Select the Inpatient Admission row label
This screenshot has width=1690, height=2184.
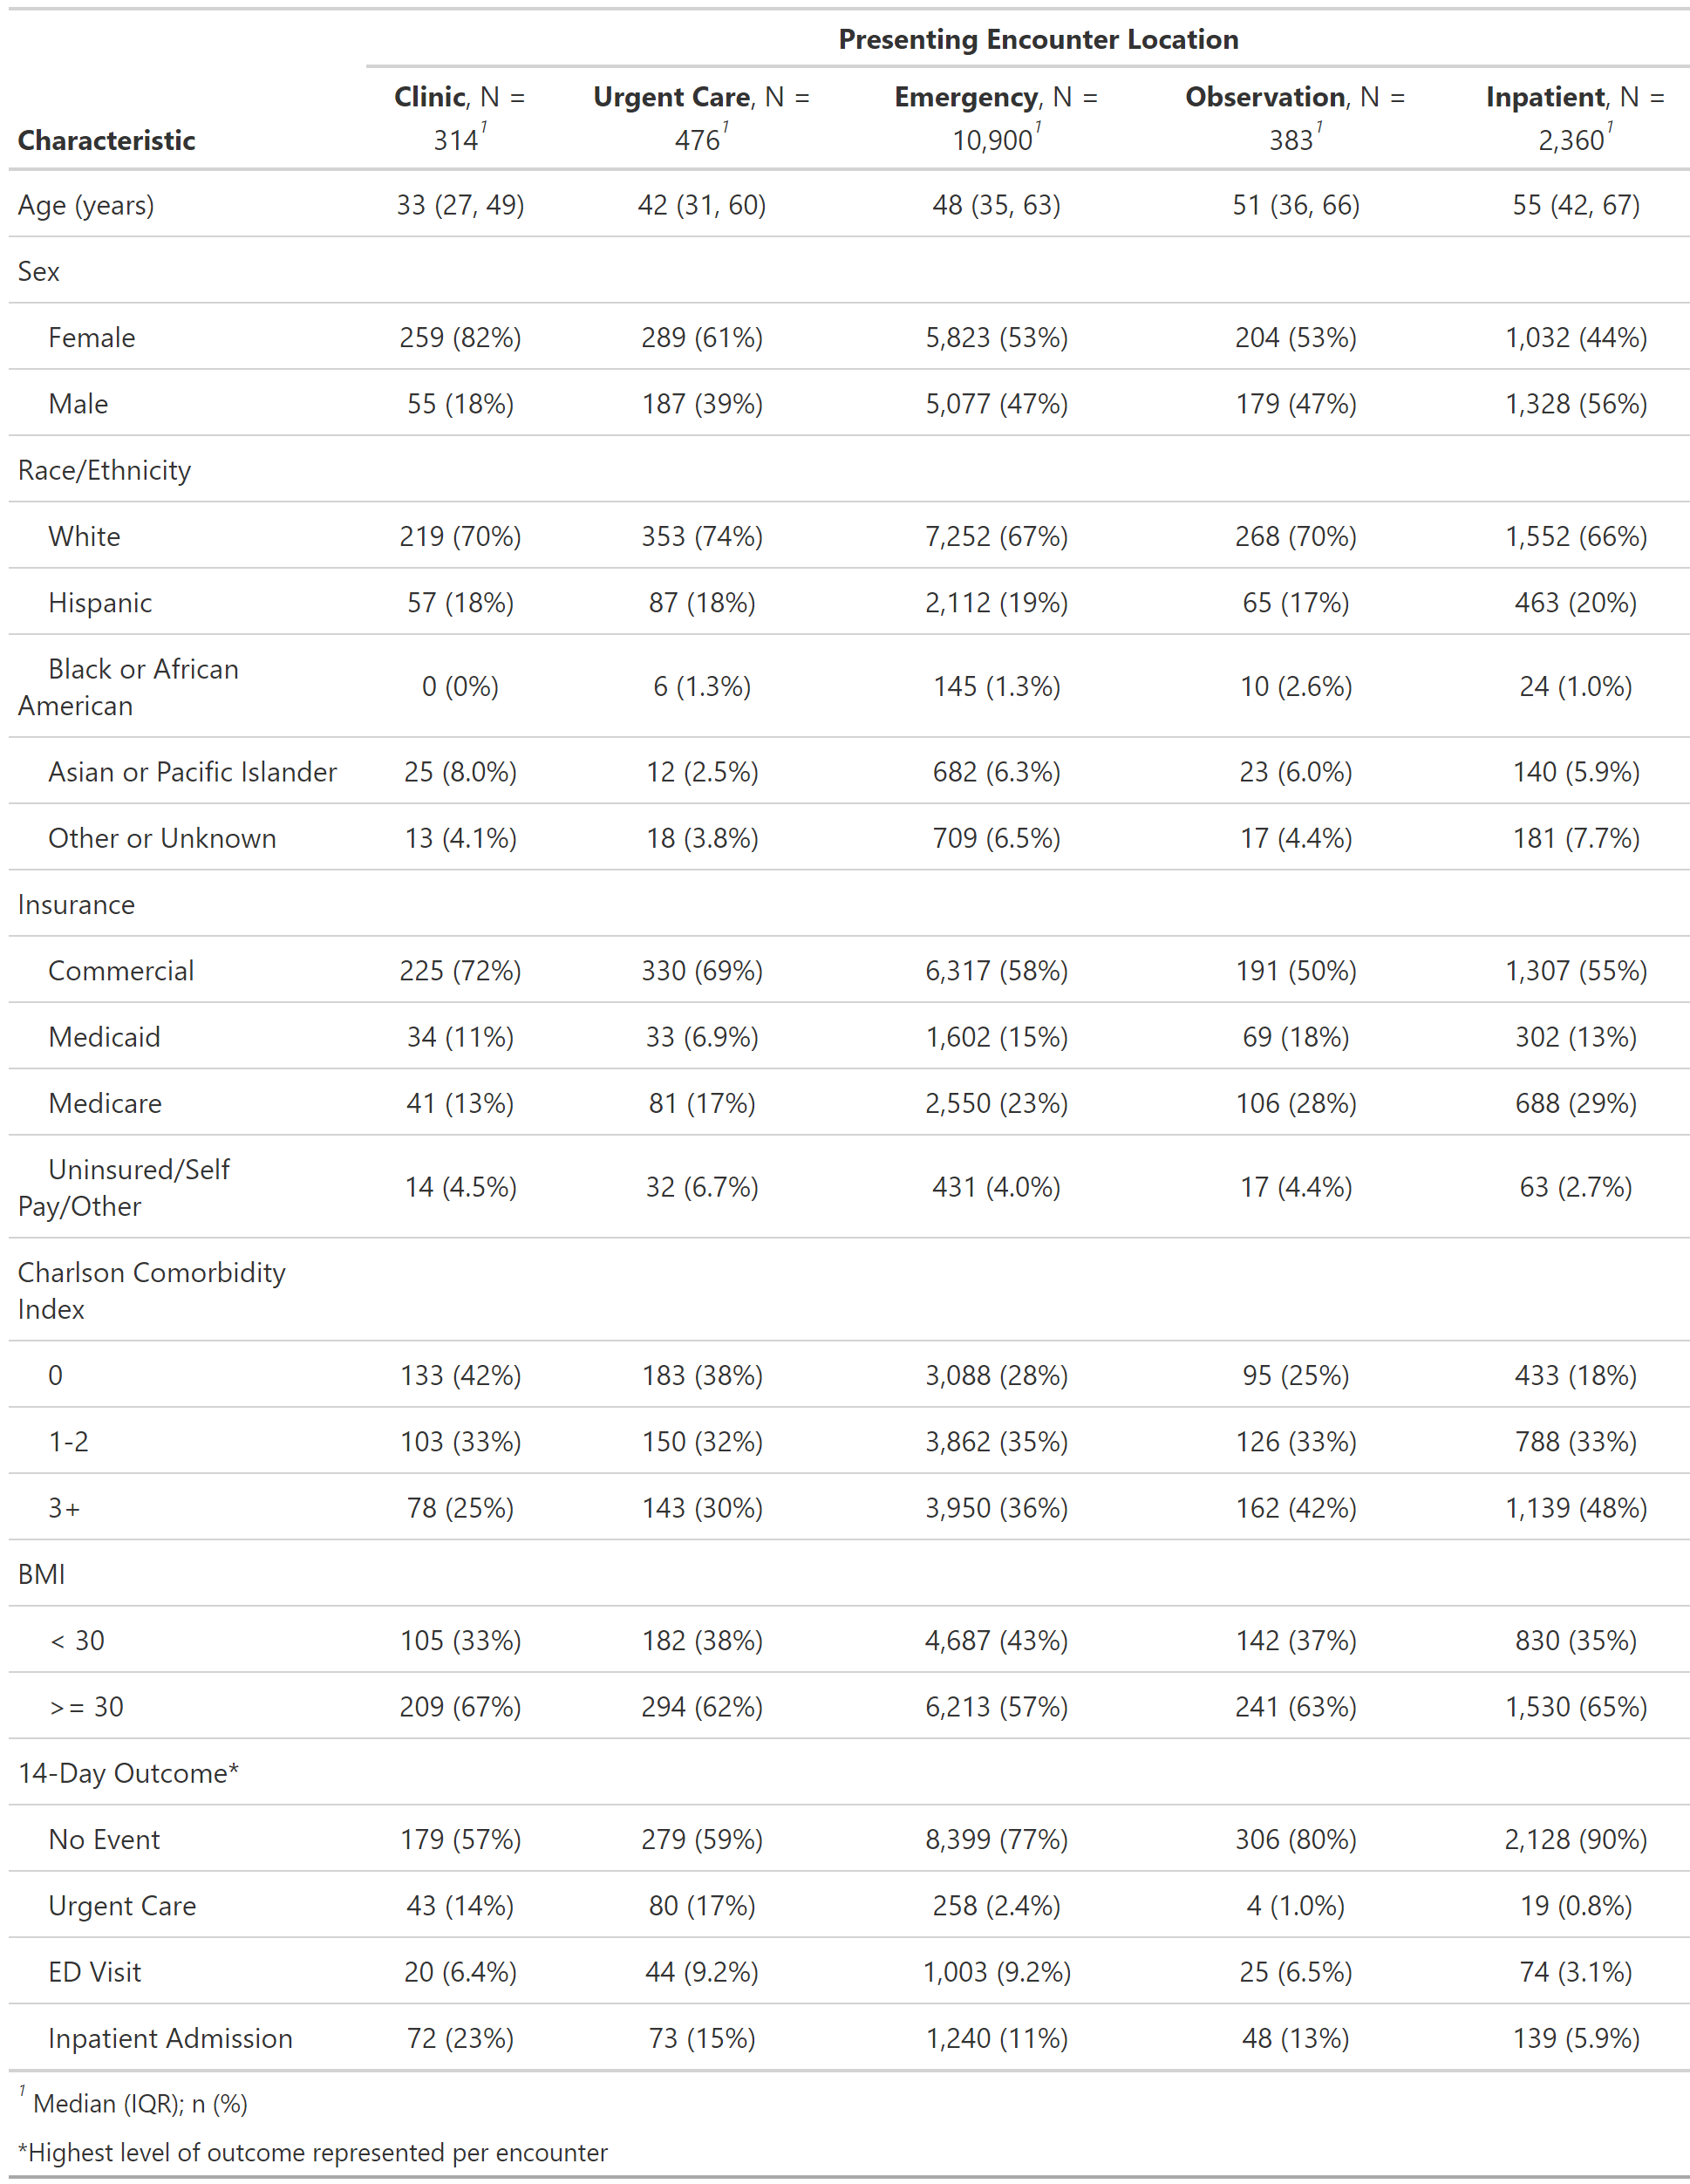click(170, 2038)
